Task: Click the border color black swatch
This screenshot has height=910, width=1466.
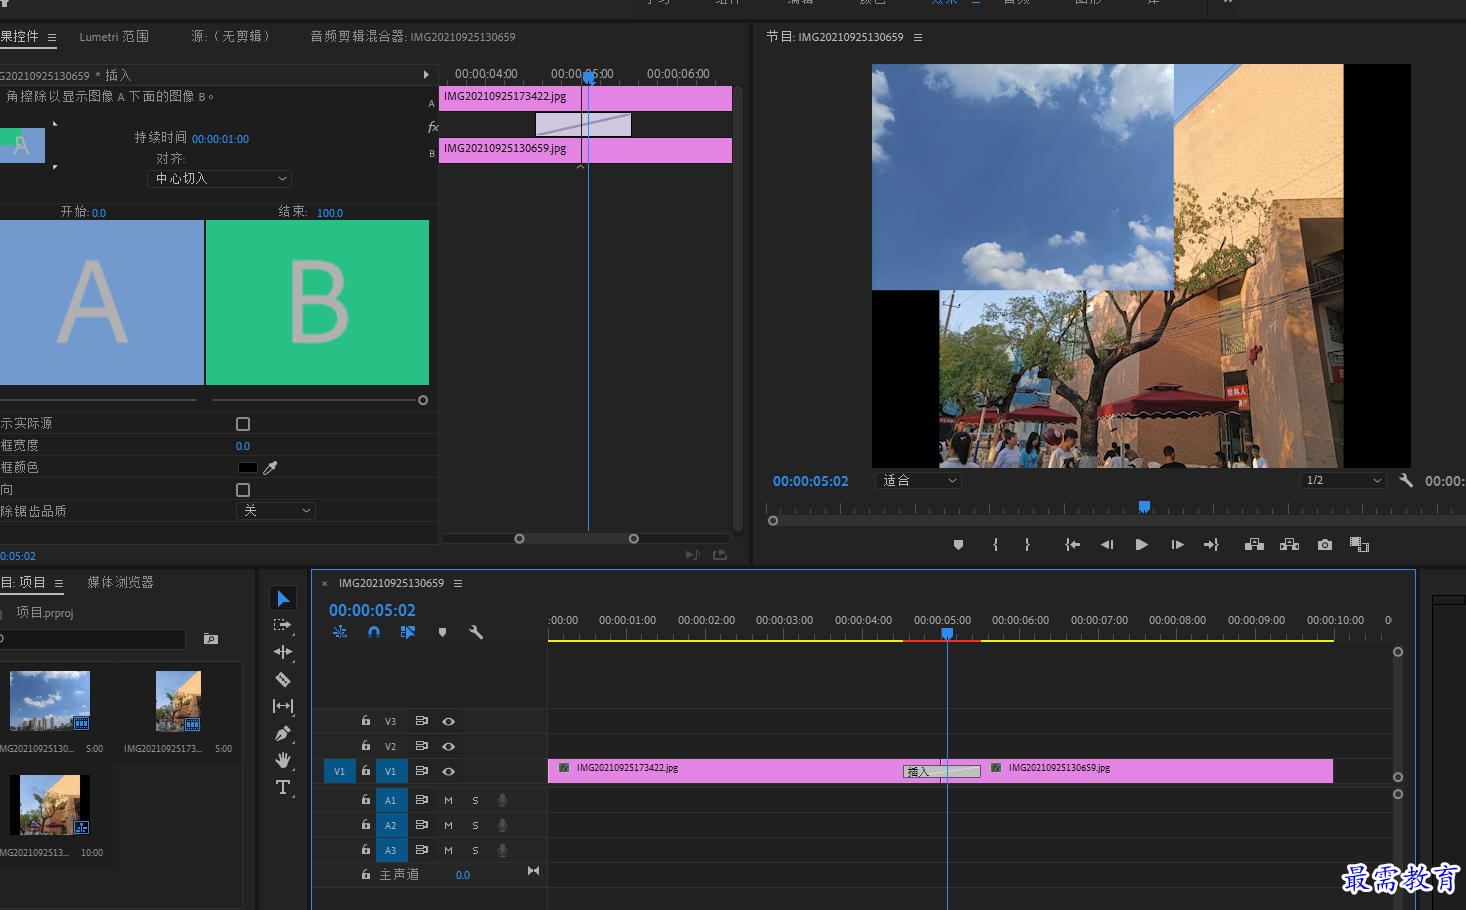Action: 247,468
